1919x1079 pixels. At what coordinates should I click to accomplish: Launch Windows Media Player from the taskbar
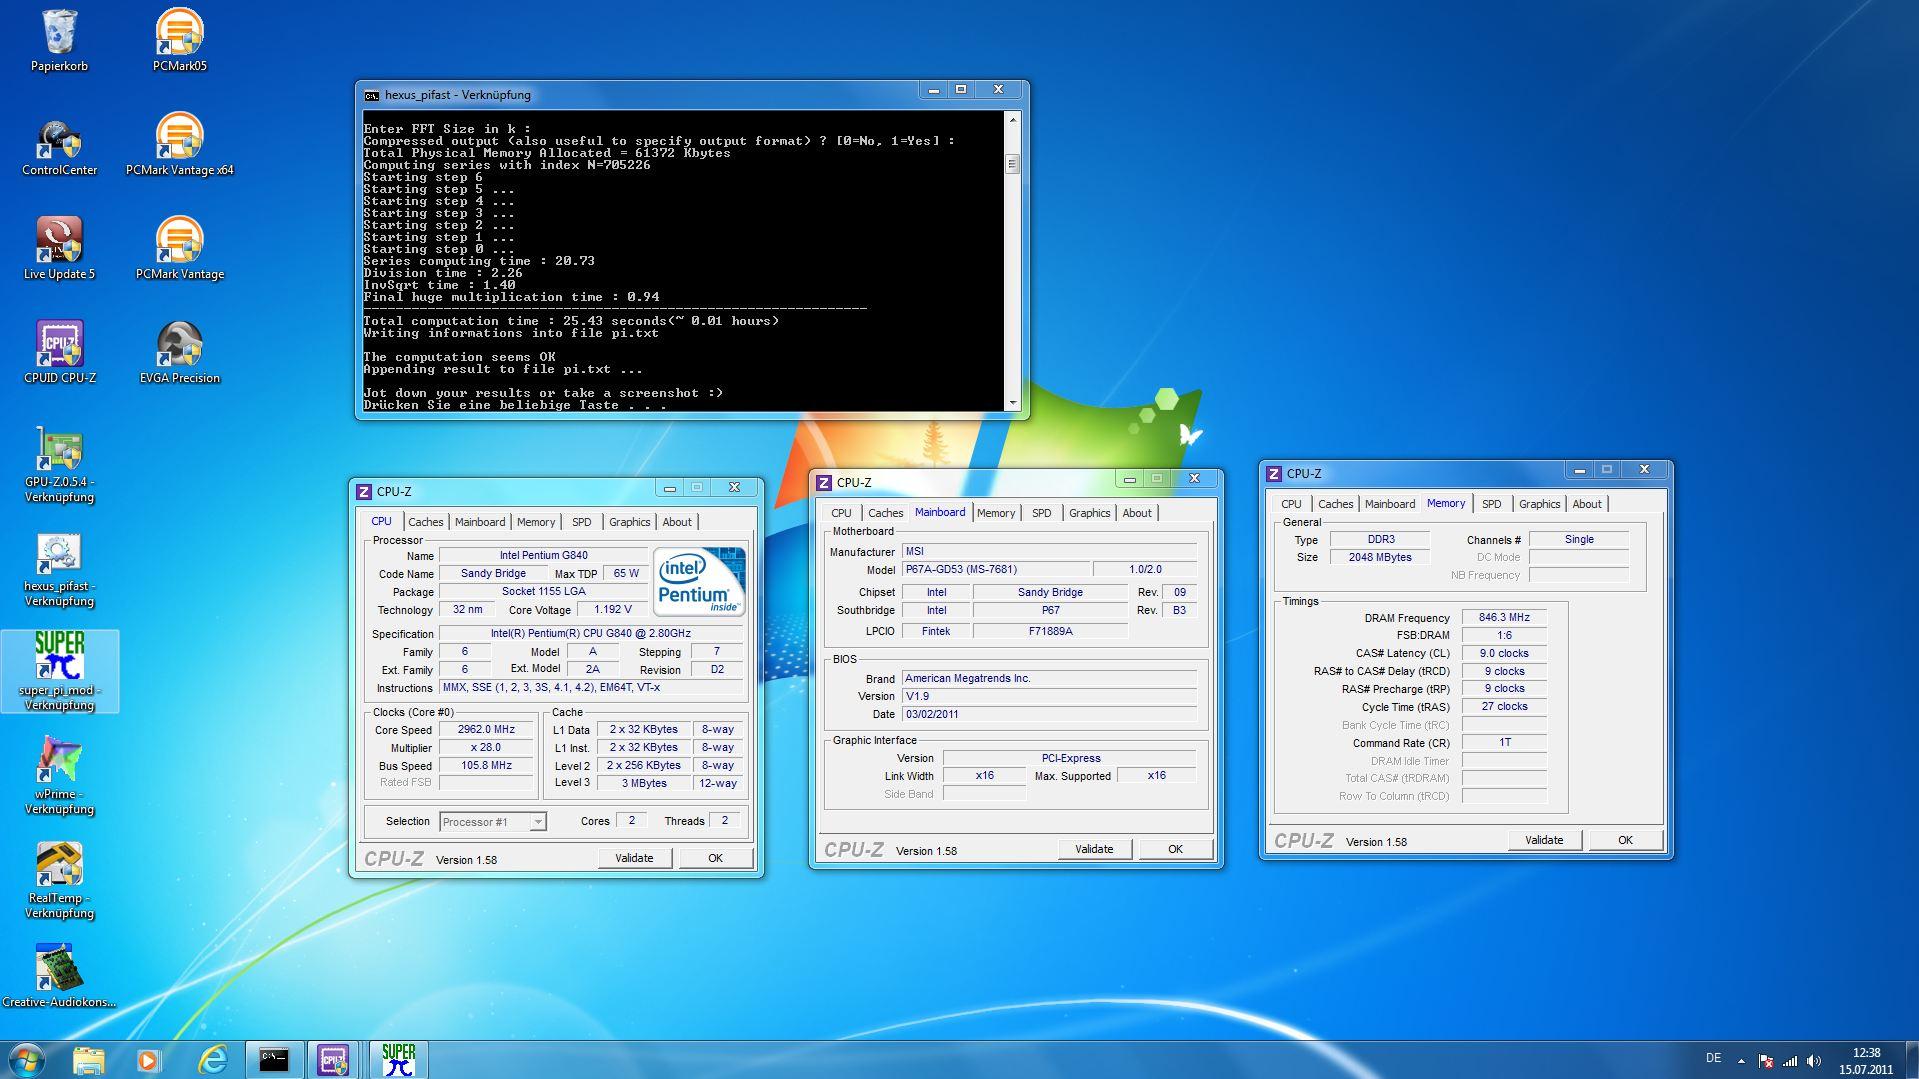pos(149,1059)
